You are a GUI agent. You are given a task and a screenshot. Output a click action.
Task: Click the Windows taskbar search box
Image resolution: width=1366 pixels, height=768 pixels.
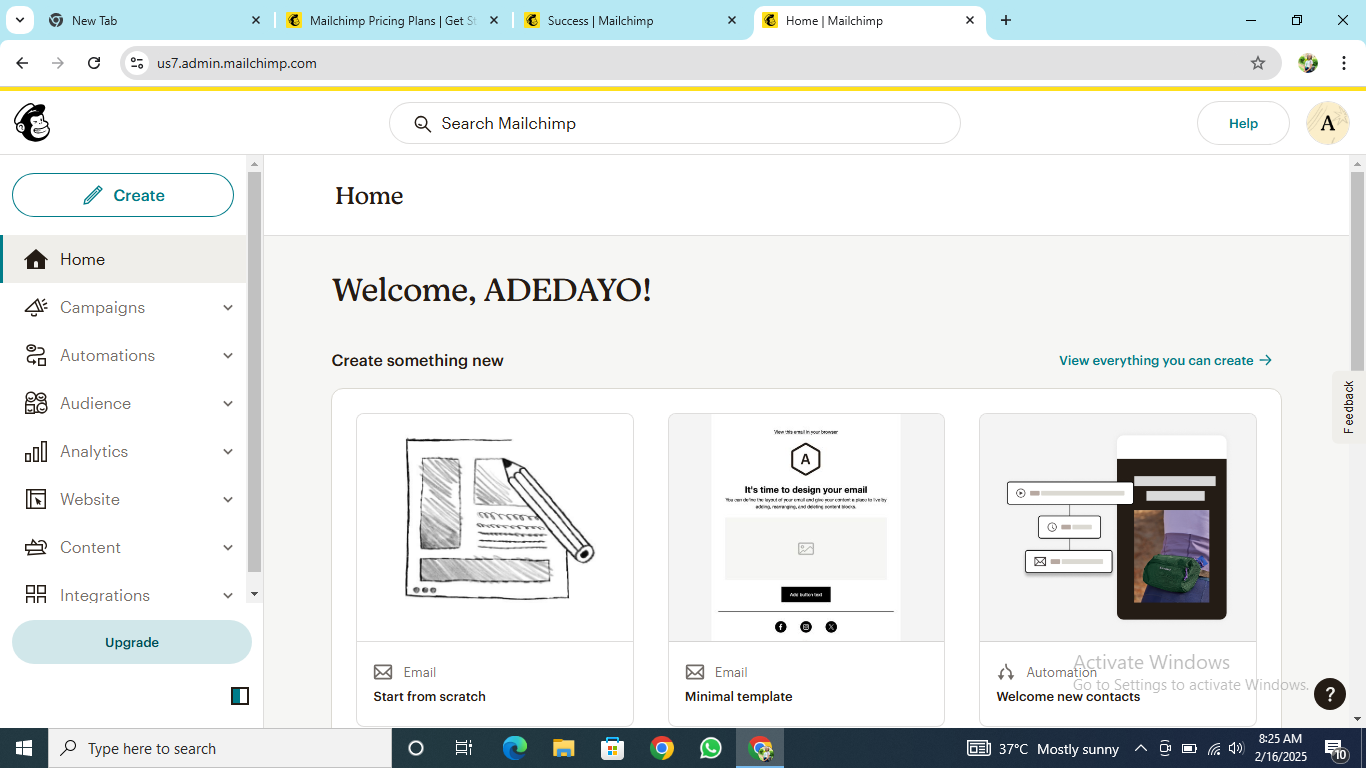pyautogui.click(x=219, y=748)
